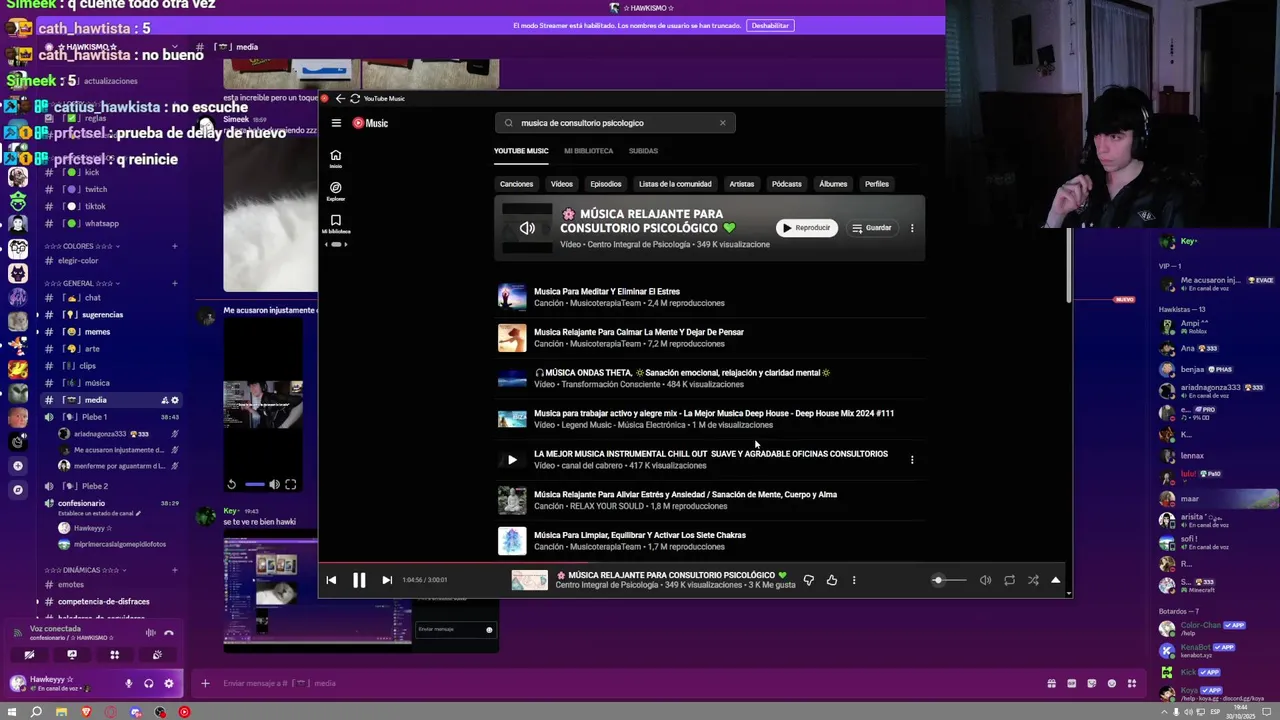The image size is (1280, 720).
Task: Open Discord user settings gear
Action: [x=168, y=684]
